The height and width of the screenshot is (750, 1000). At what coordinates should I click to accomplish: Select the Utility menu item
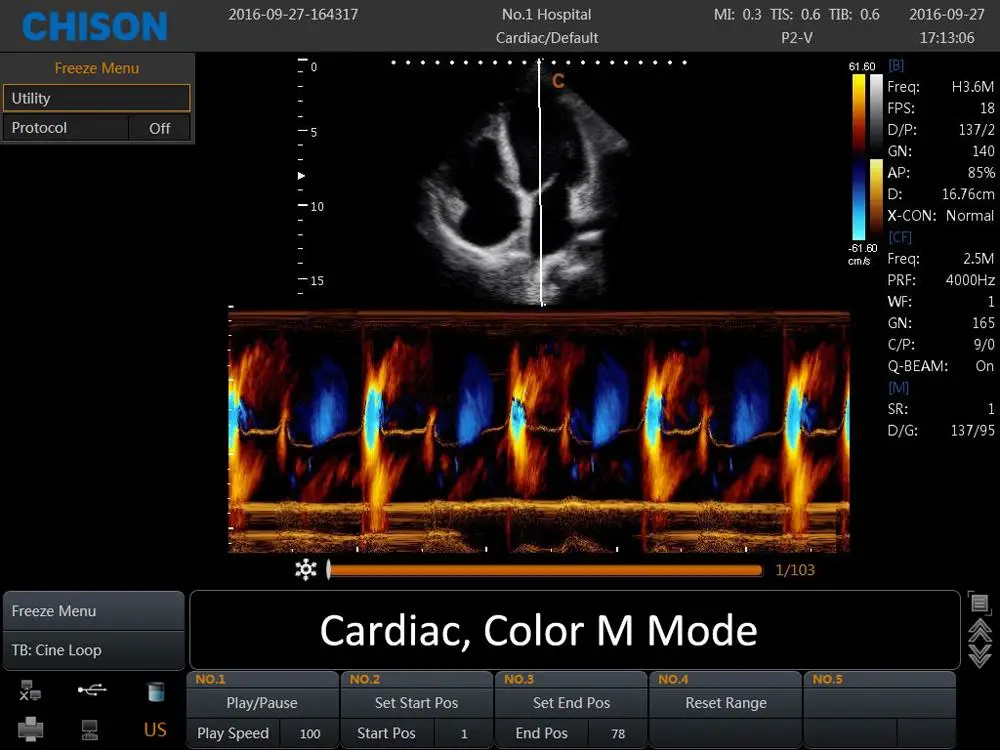[x=96, y=98]
